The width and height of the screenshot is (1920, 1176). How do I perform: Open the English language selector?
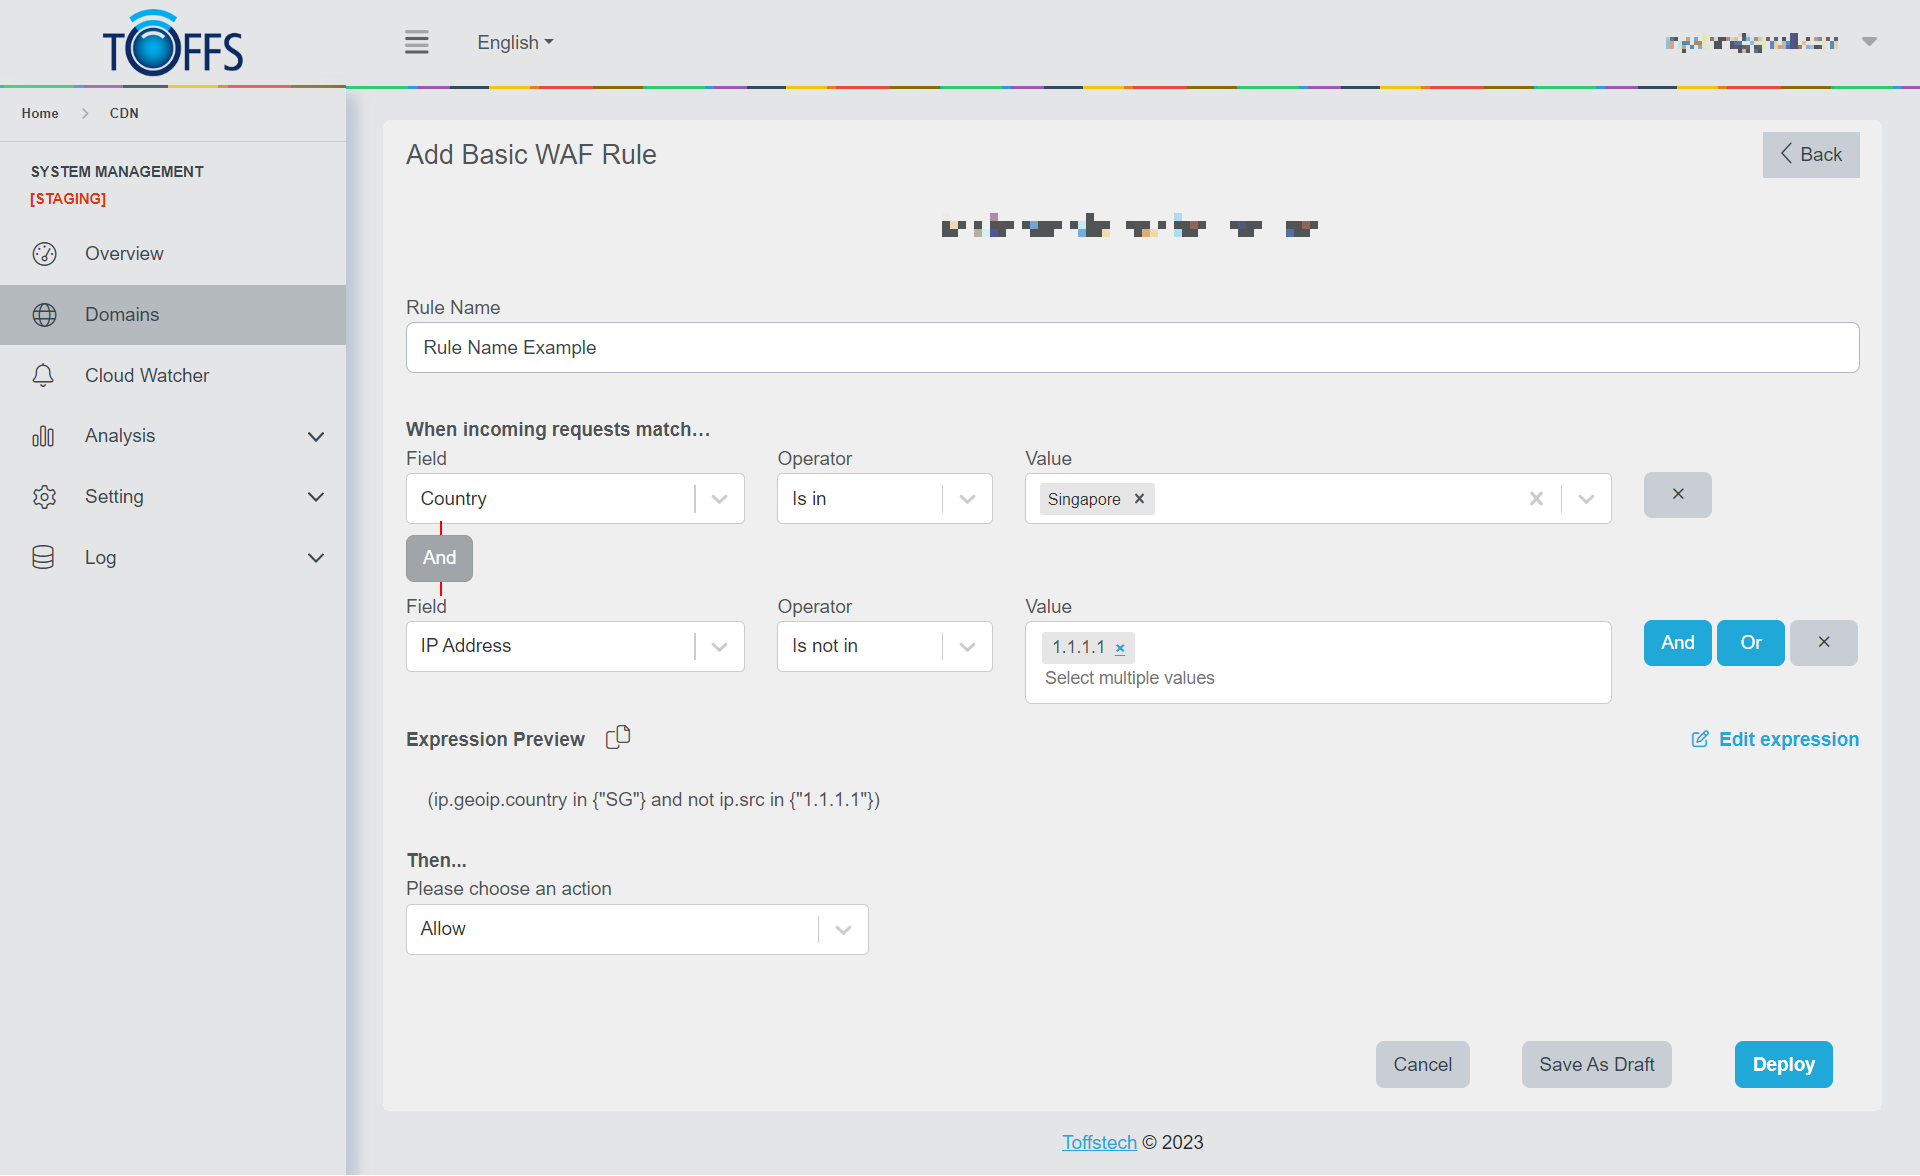[515, 43]
